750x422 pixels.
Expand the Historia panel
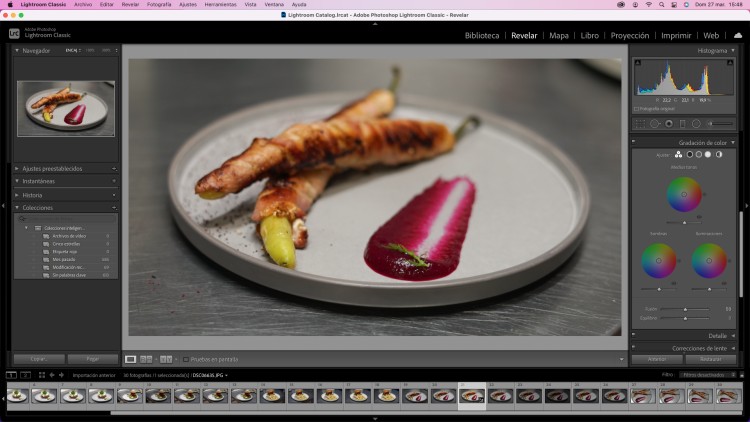[x=17, y=195]
